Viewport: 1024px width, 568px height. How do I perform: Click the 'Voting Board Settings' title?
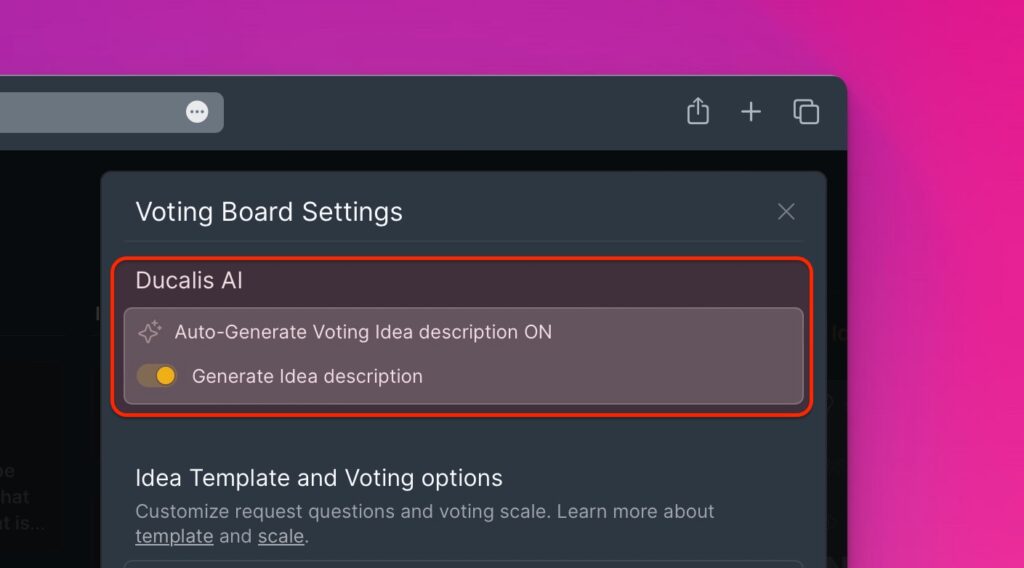[x=269, y=212]
